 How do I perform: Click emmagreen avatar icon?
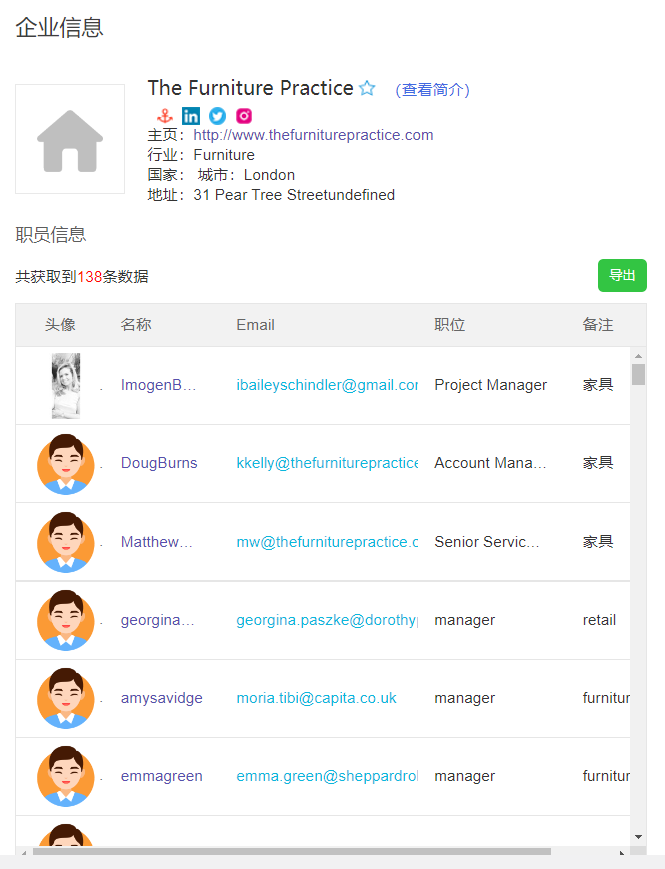point(65,776)
